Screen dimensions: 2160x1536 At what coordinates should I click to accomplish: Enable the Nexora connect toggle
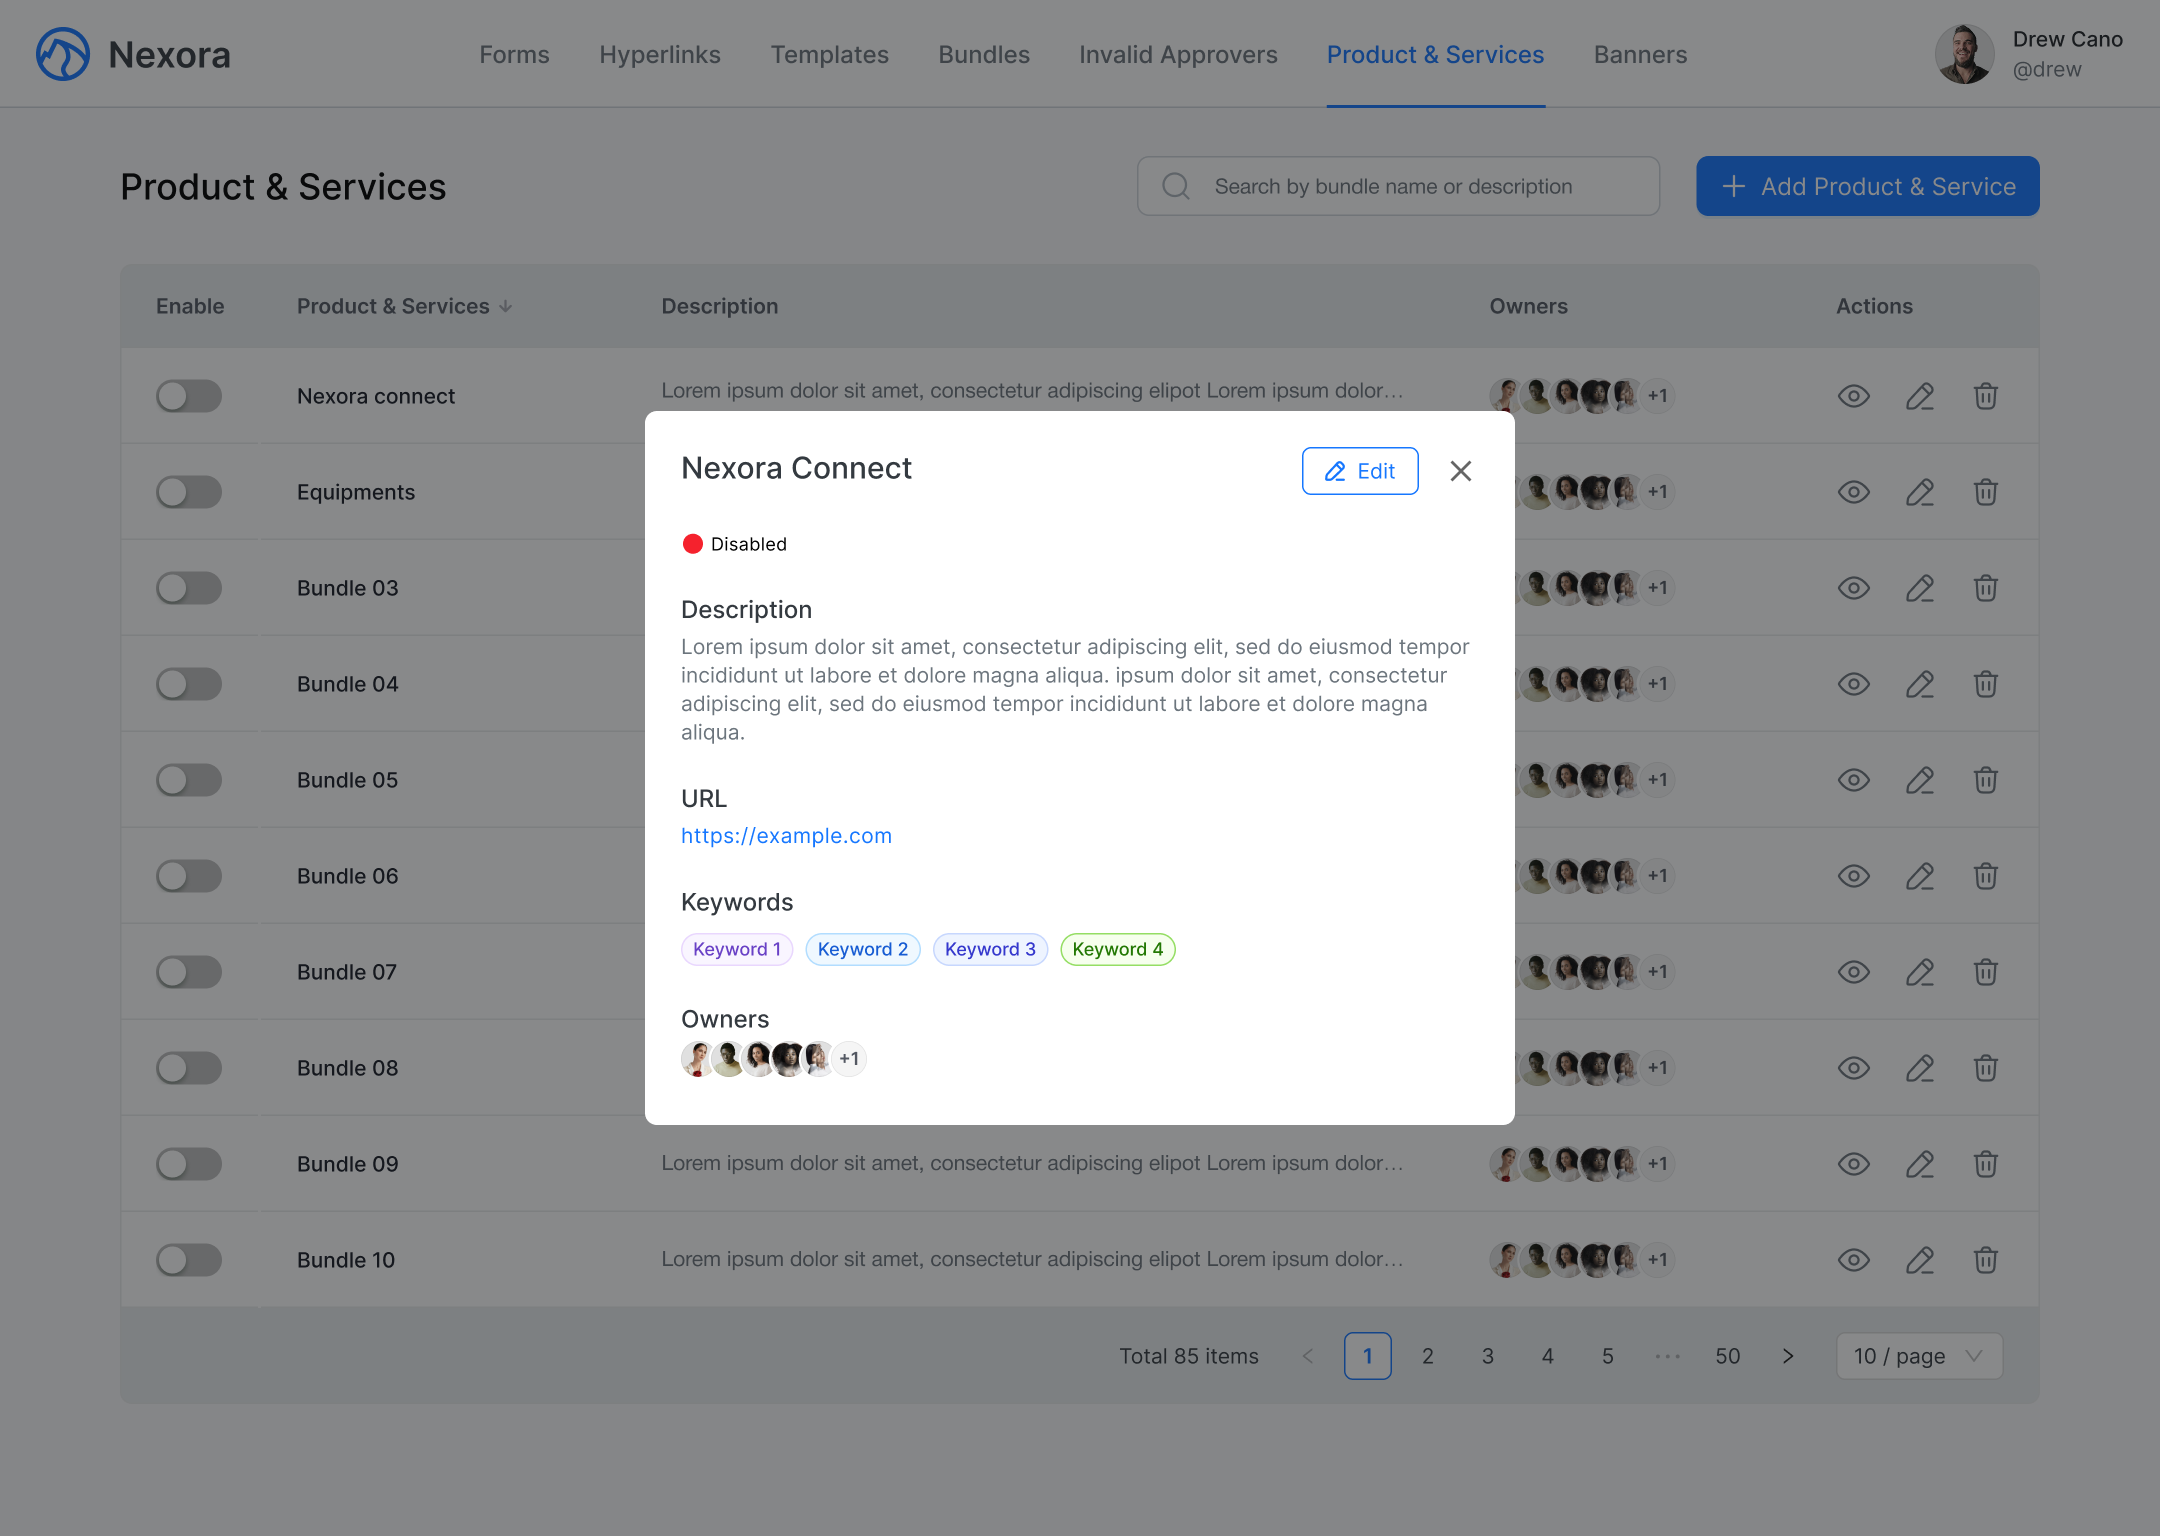click(x=189, y=396)
